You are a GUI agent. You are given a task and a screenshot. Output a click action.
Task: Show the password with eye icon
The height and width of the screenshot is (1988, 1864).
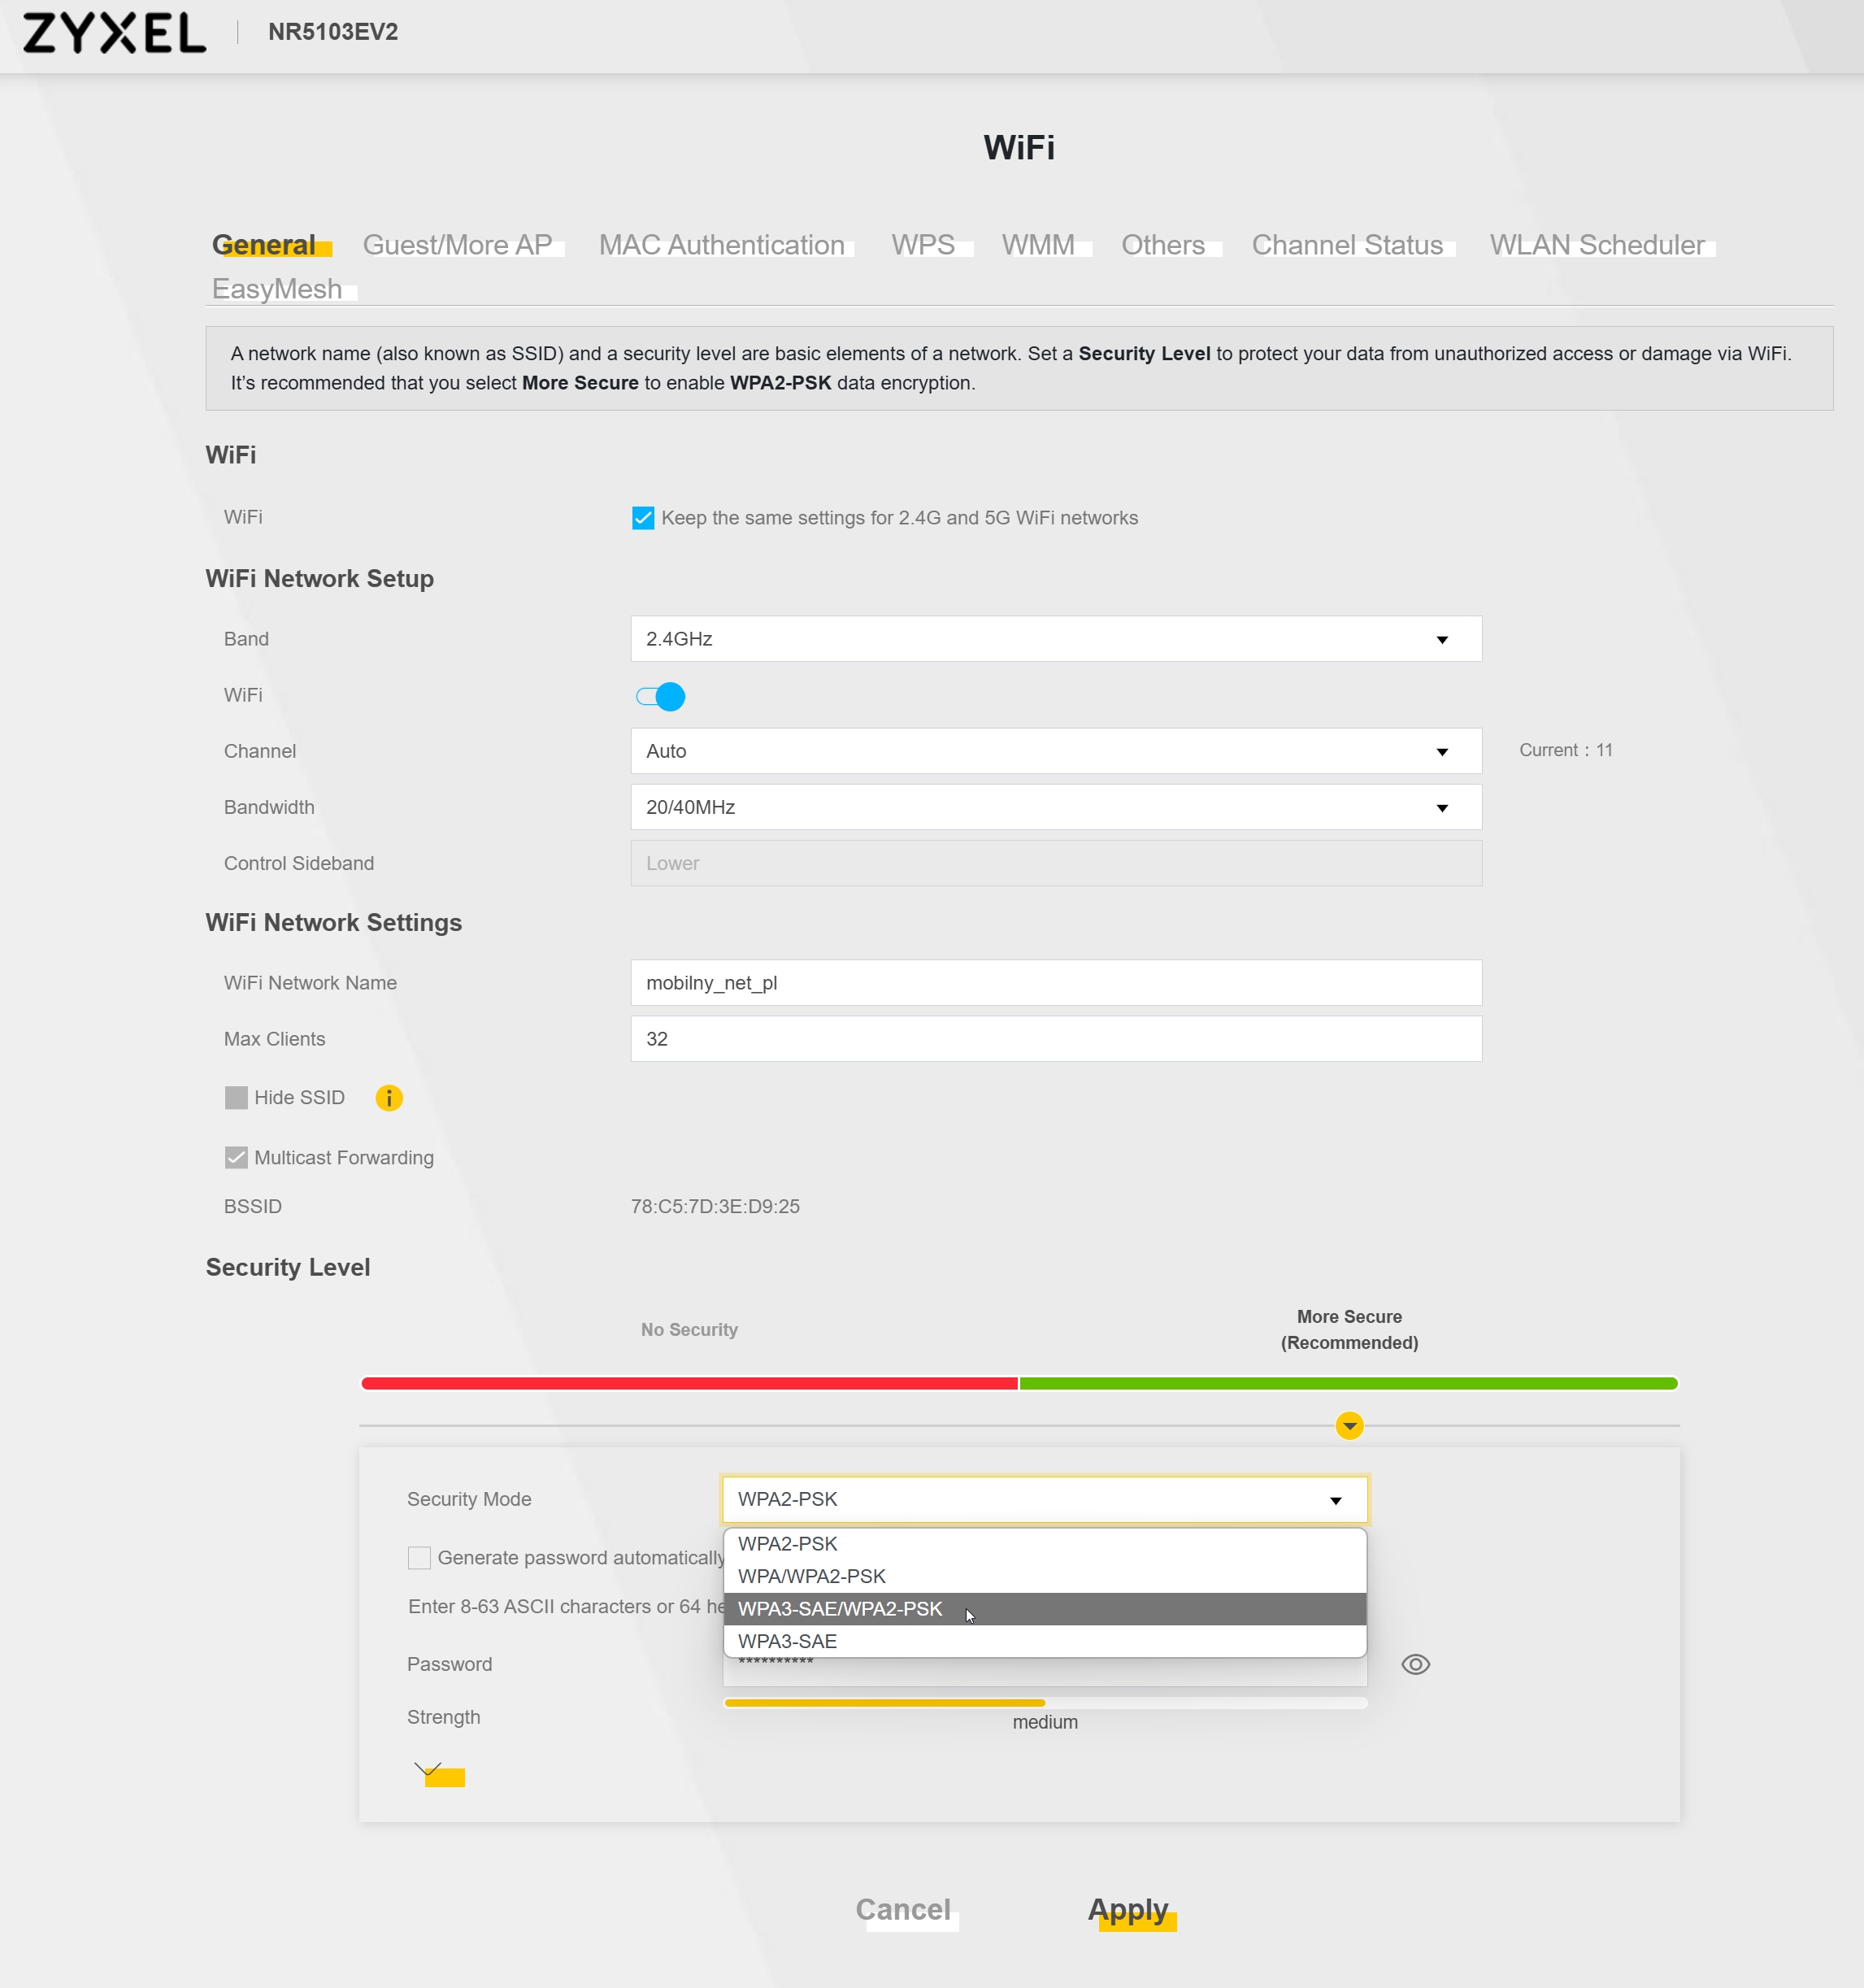(x=1415, y=1664)
